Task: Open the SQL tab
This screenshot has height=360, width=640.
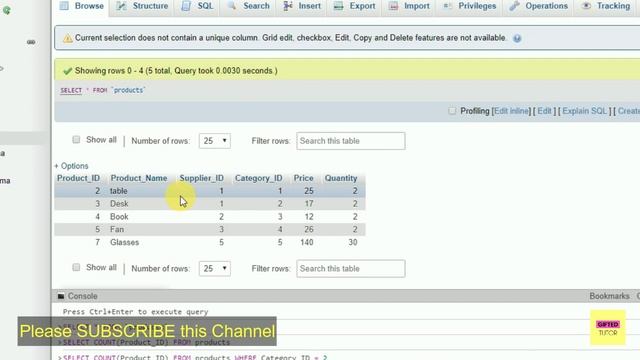Action: tap(198, 6)
